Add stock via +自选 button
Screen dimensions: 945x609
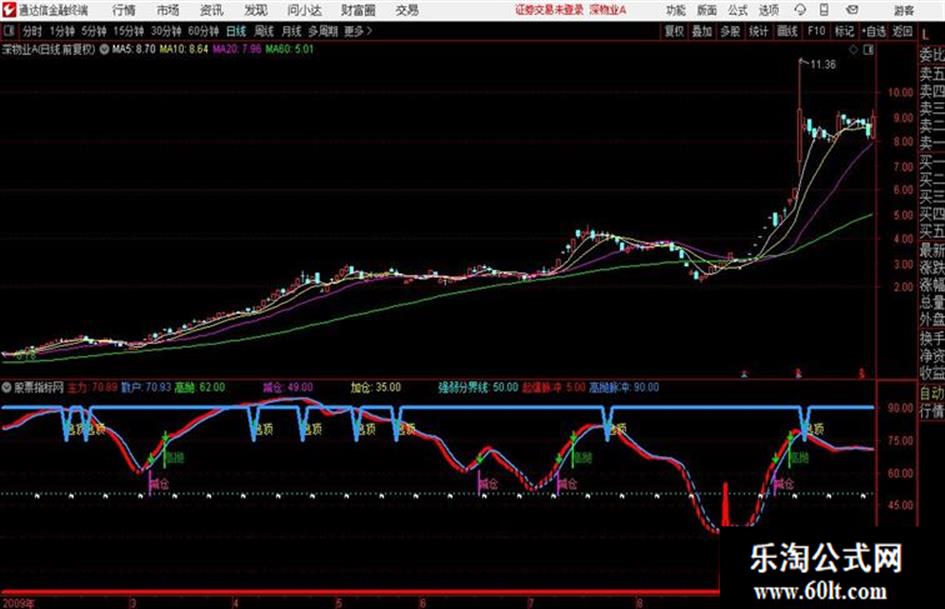pos(874,31)
